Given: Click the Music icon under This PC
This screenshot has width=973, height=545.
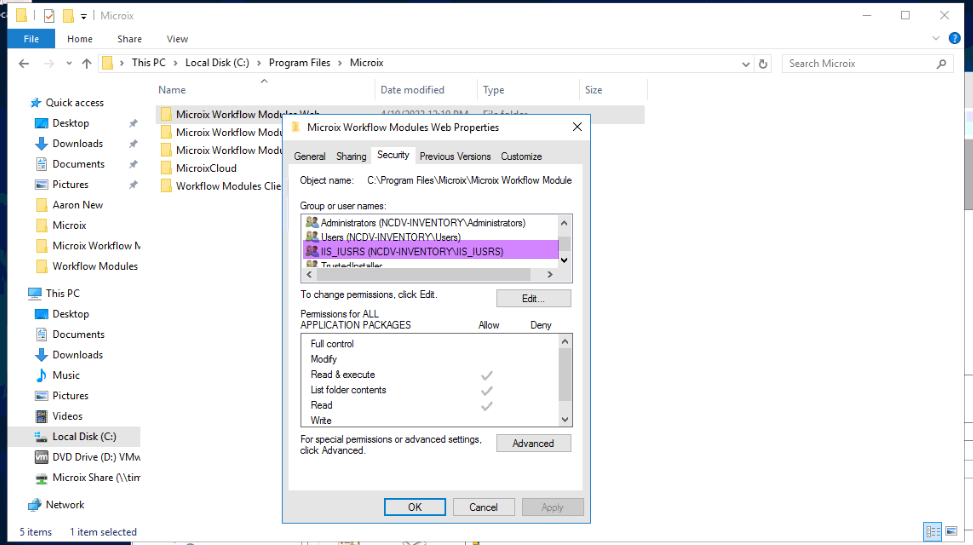Looking at the screenshot, I should [x=42, y=375].
